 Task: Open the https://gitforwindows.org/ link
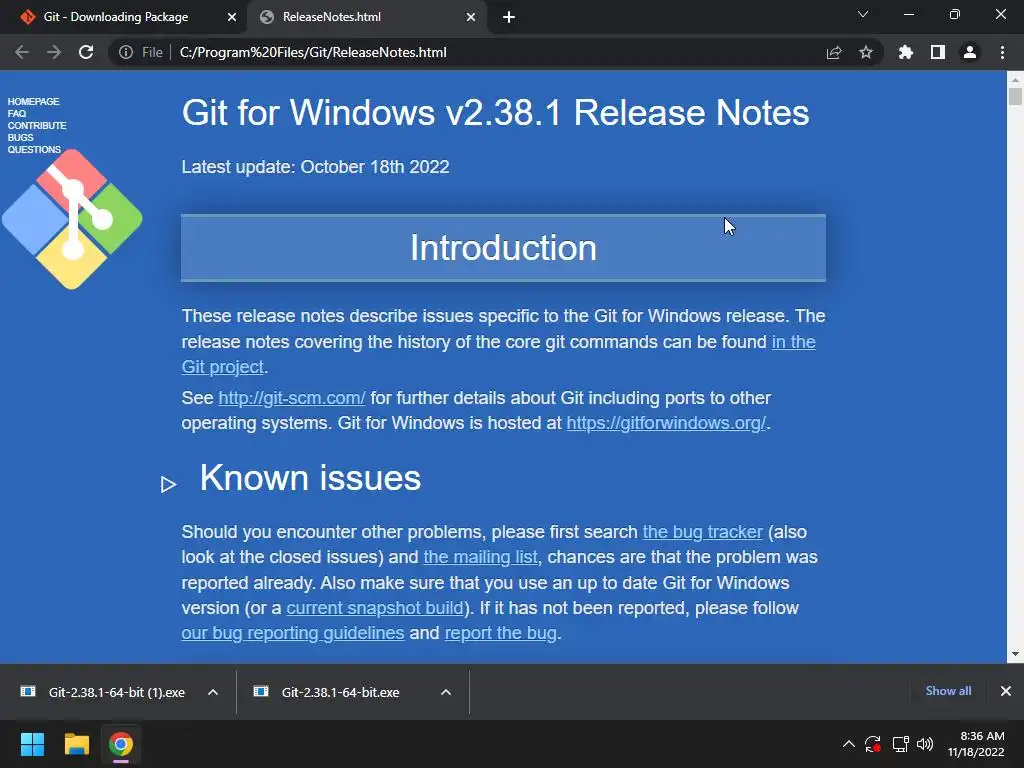click(666, 423)
